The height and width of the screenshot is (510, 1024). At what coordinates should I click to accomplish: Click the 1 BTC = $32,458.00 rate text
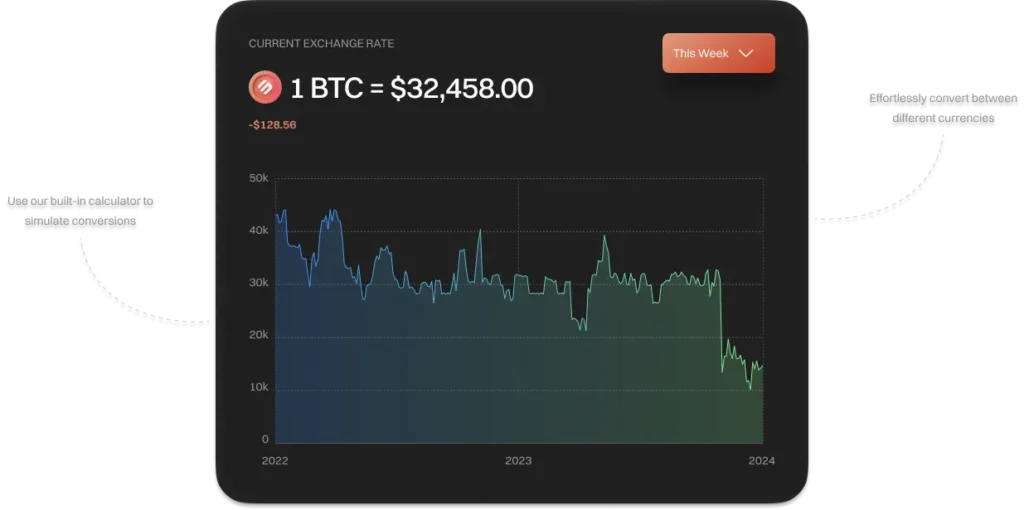point(412,88)
